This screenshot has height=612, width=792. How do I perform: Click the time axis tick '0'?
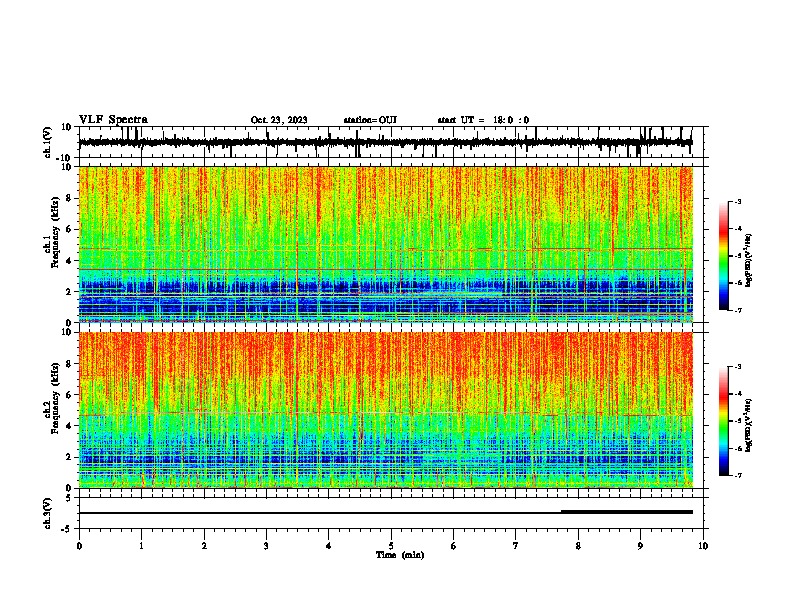(79, 546)
